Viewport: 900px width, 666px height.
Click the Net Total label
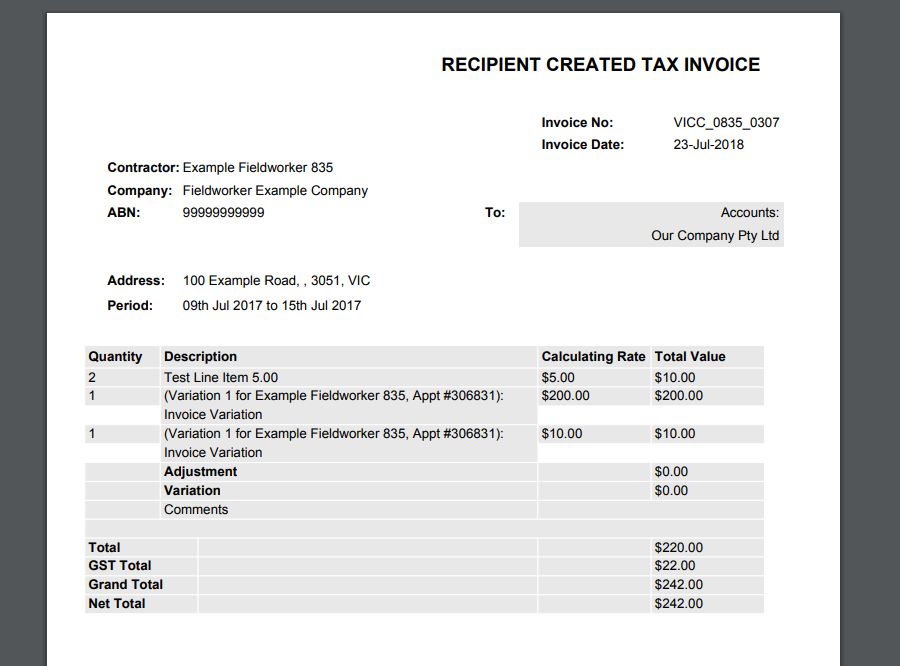(117, 603)
